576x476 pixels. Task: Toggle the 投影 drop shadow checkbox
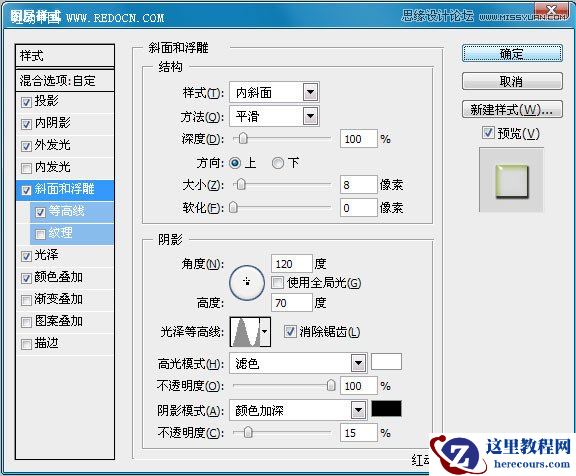point(26,102)
